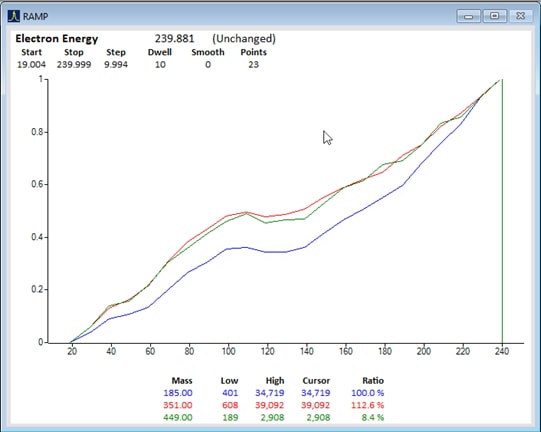Select the green mass 449.00 entry
The image size is (541, 432).
(178, 418)
